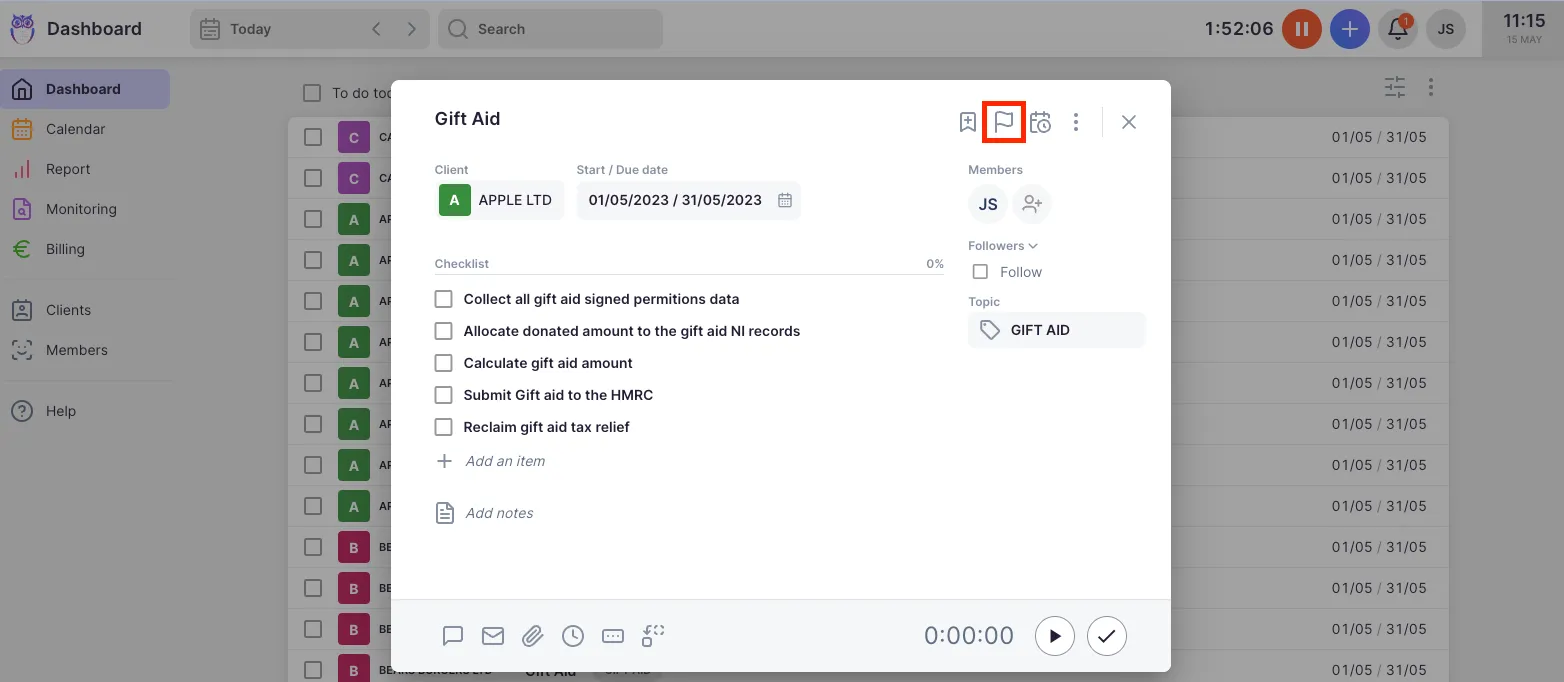Screen dimensions: 1564x682
Task: Open Calendar in the sidebar
Action: pos(75,129)
